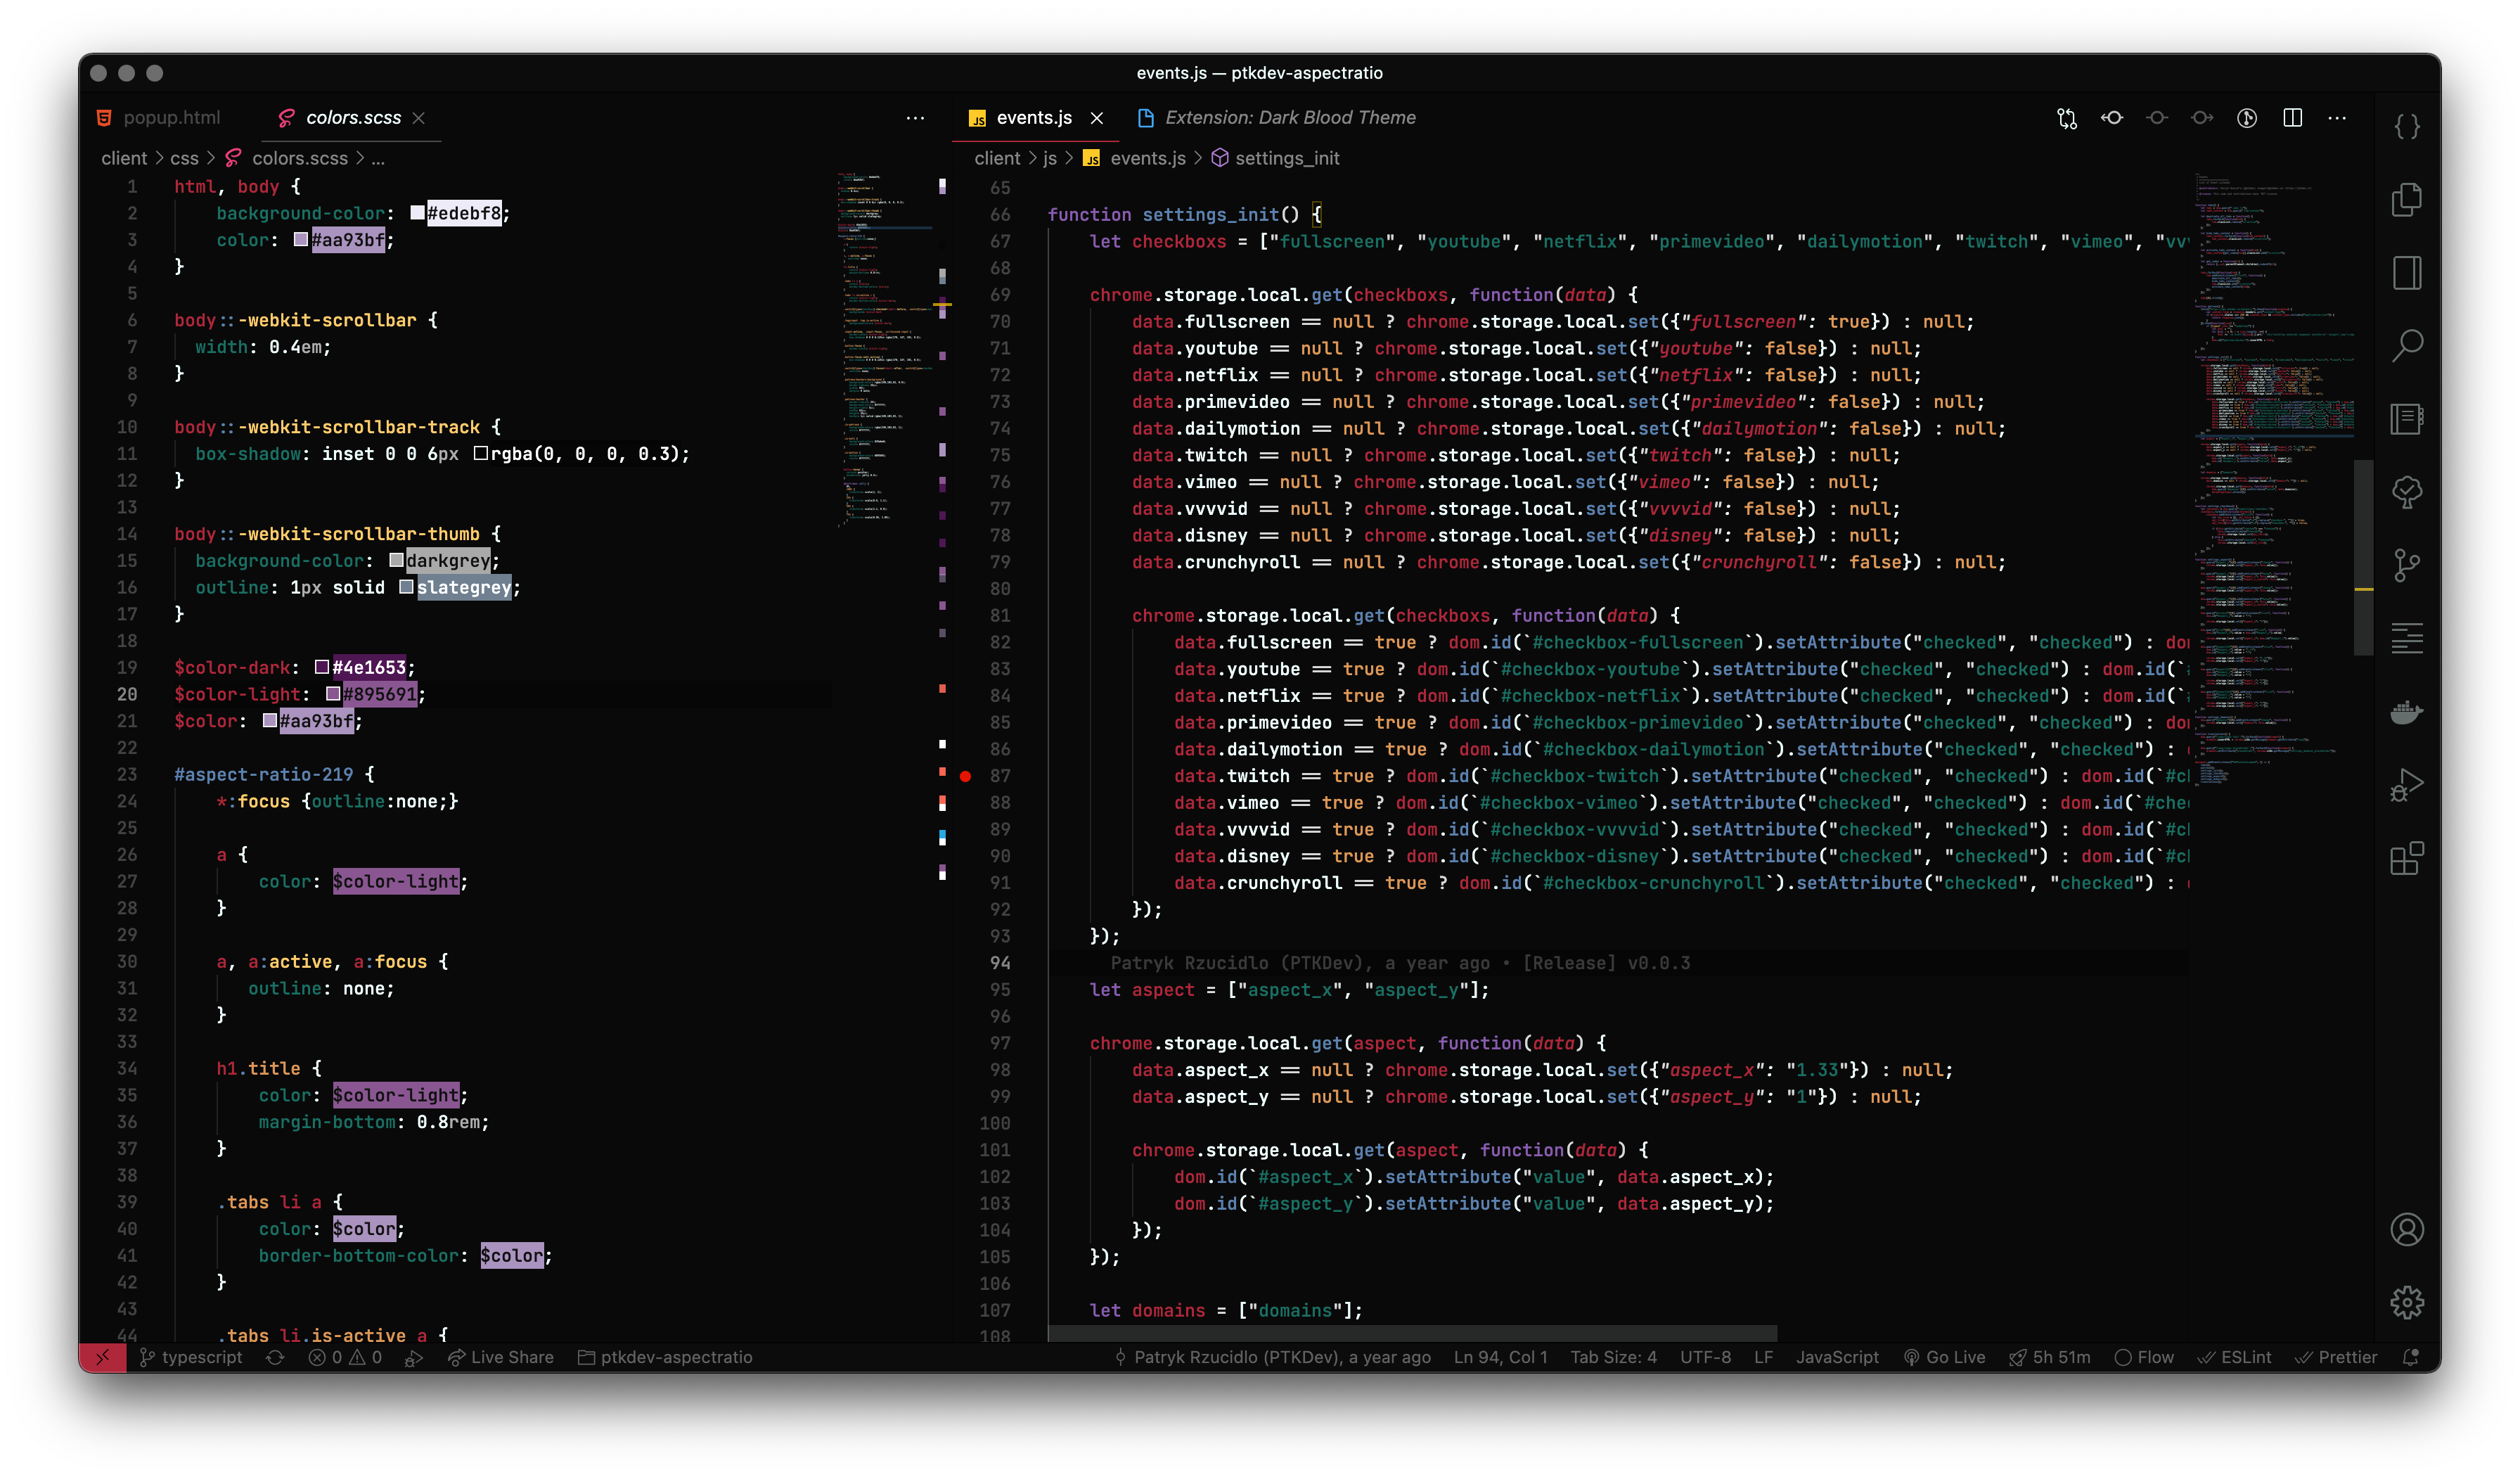Expand the settings_init breadcrumb symbol
Viewport: 2520px width, 1477px height.
(x=1286, y=158)
